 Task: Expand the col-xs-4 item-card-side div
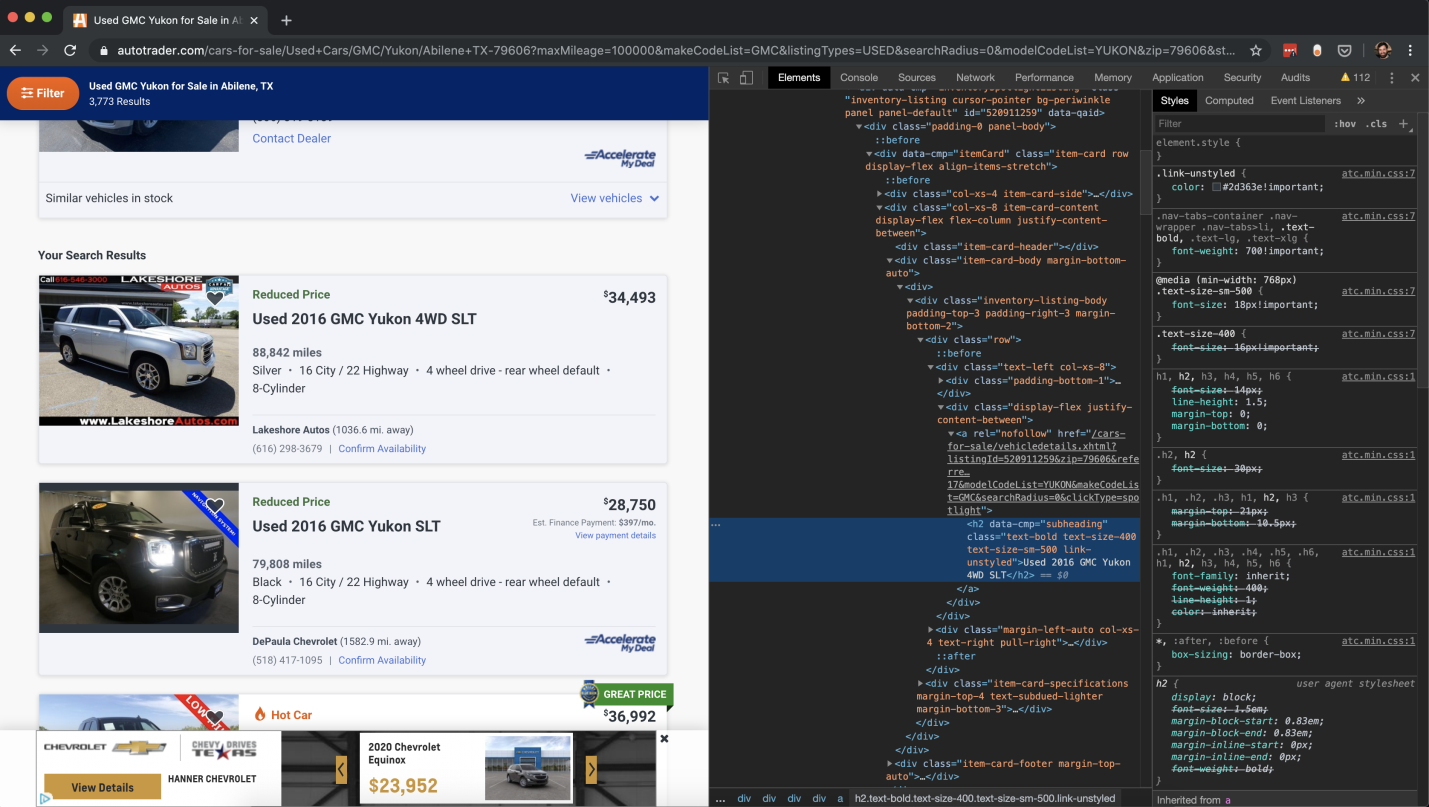[880, 194]
